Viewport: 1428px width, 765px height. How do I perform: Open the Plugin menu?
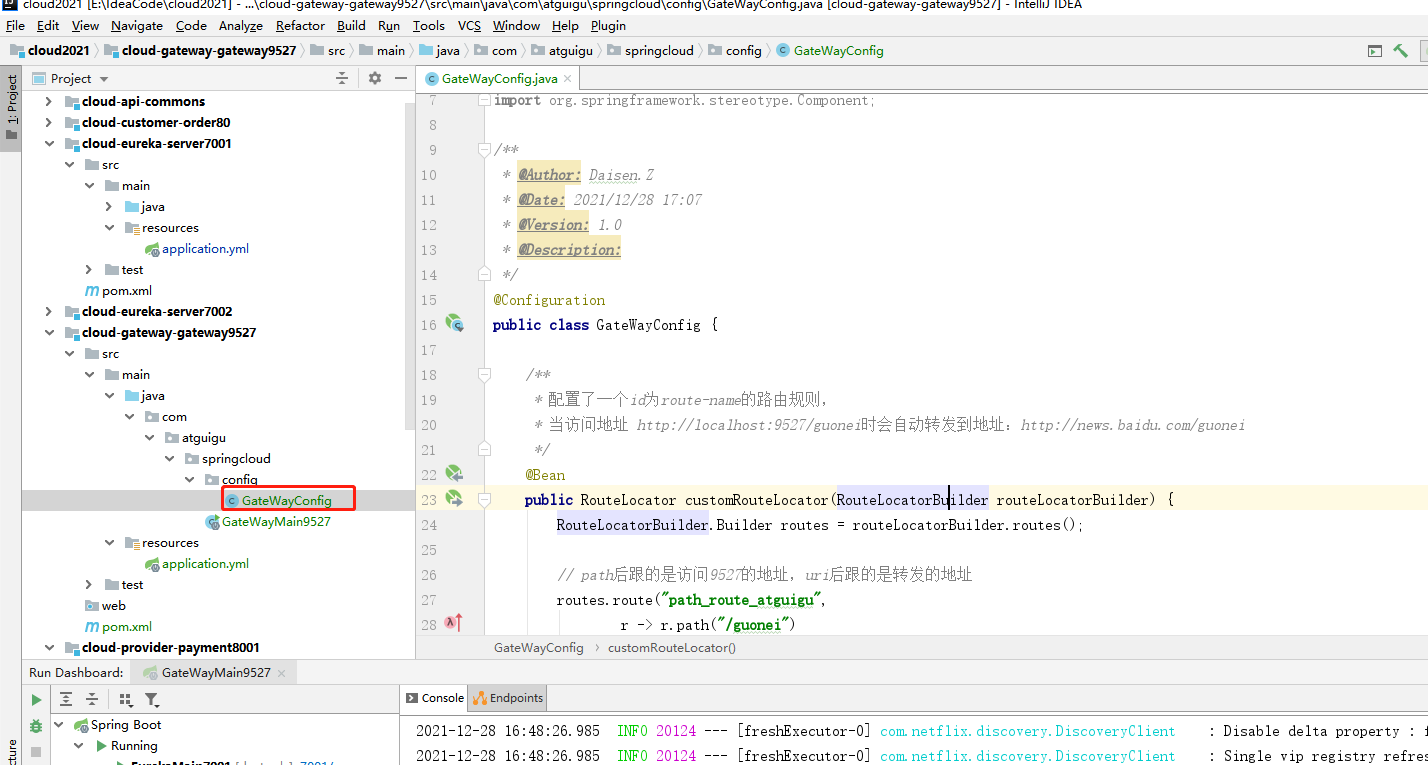(x=608, y=25)
